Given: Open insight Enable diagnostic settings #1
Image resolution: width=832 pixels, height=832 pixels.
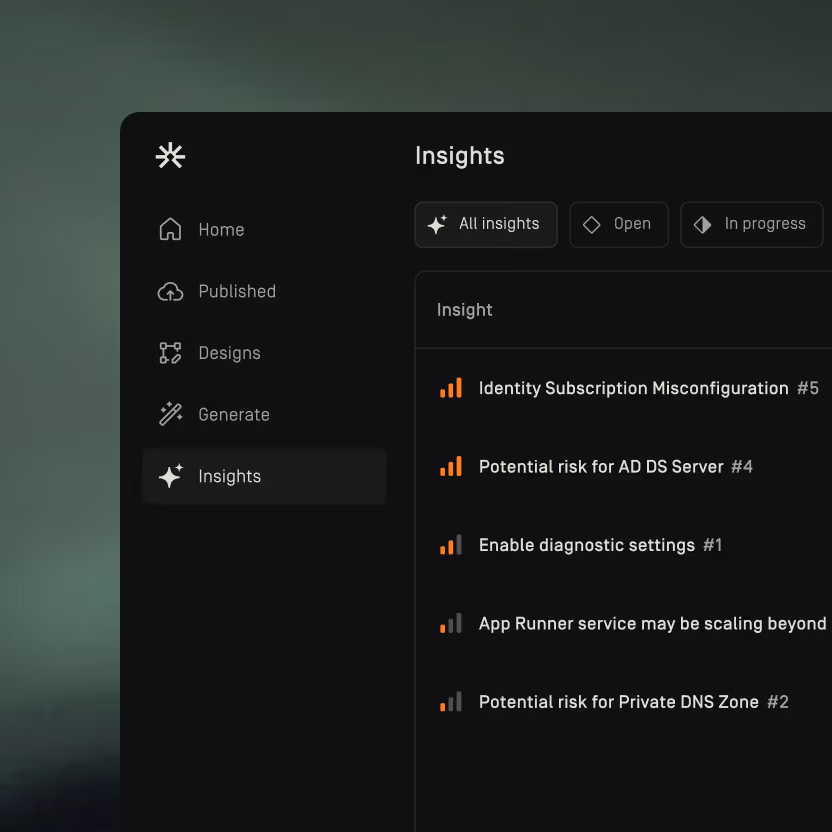Looking at the screenshot, I should click(586, 545).
